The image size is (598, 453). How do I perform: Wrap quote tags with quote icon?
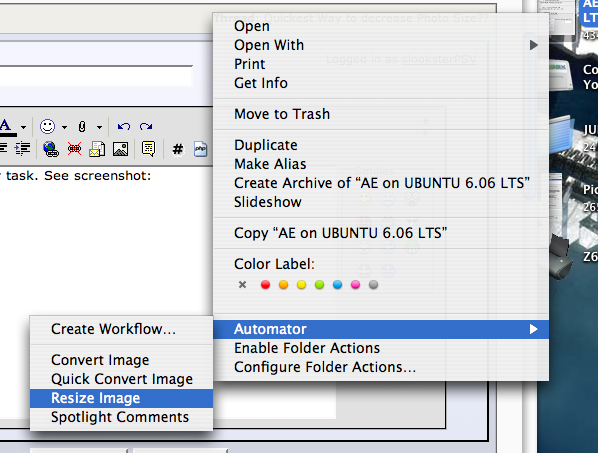148,149
